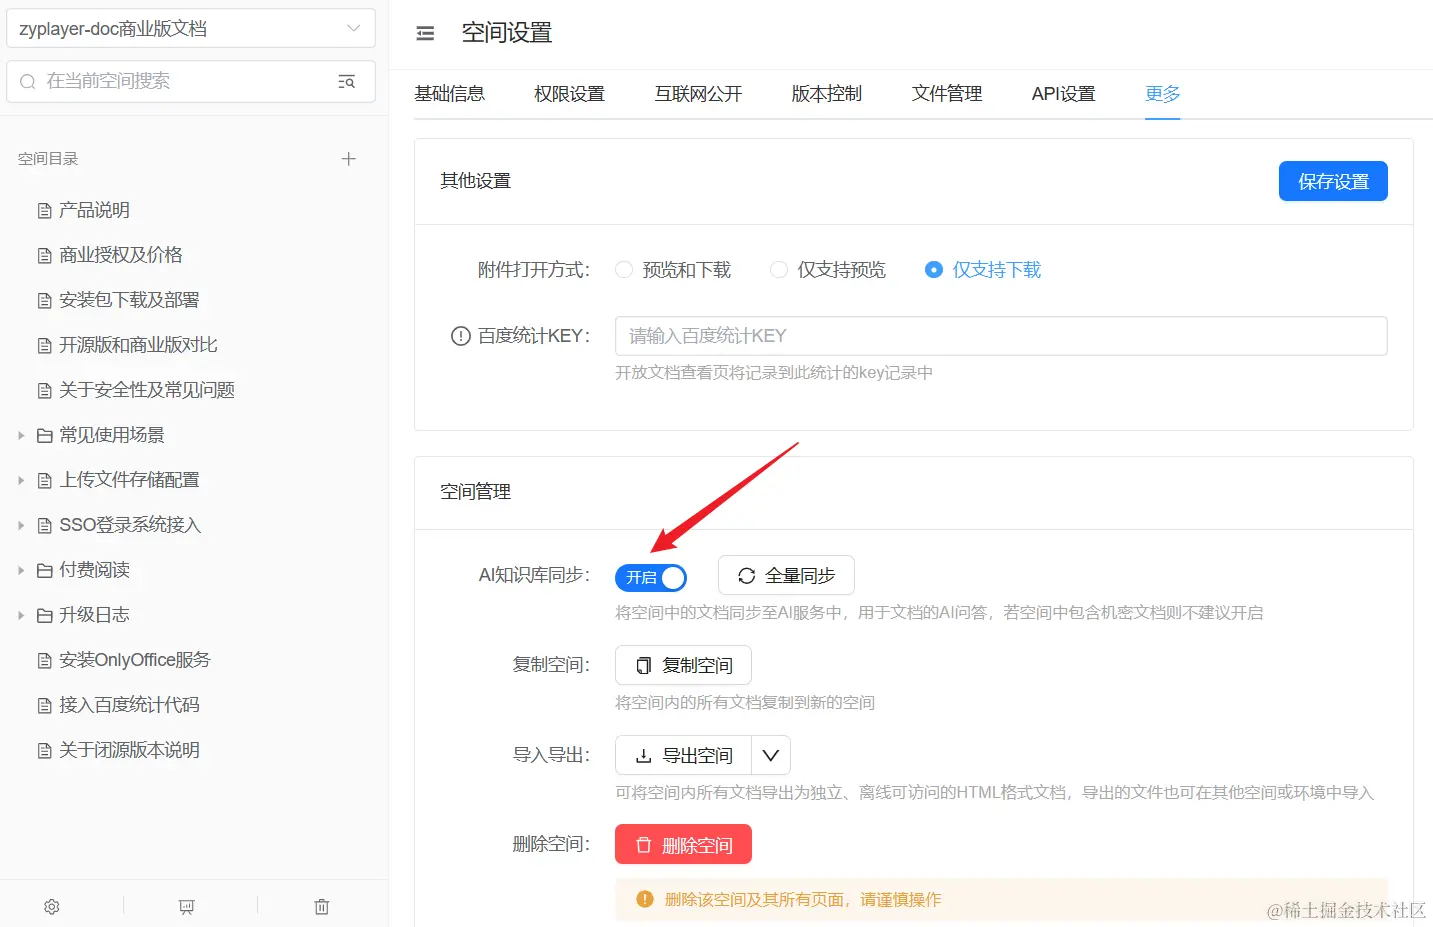Expand the 付费阅读 folder arrow

coord(21,570)
